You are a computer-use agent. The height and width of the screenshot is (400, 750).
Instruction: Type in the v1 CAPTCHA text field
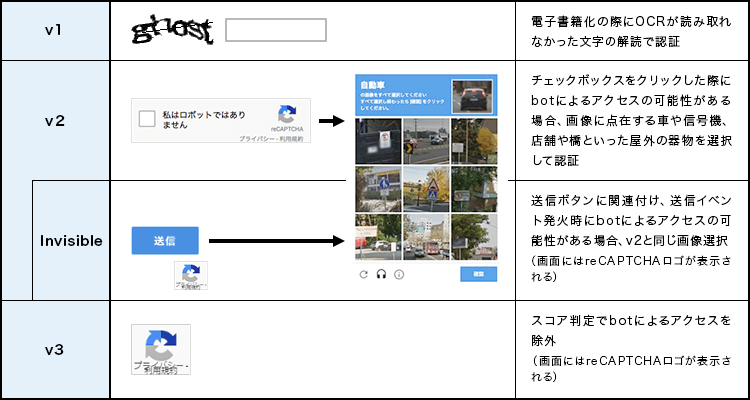[276, 30]
